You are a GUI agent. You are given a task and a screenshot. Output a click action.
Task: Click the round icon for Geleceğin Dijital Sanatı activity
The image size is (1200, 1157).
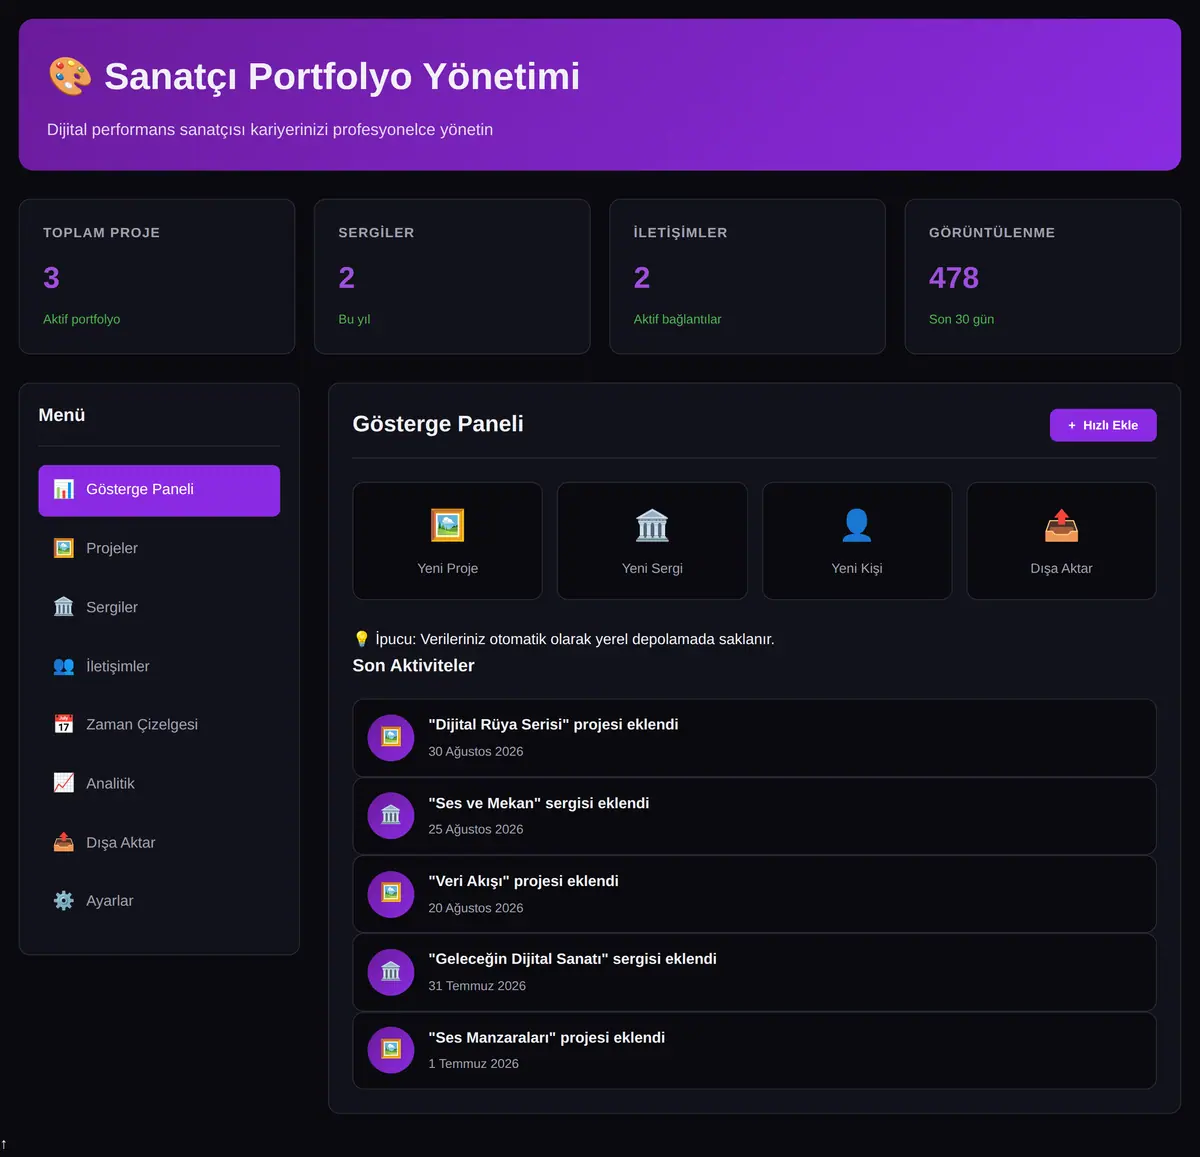click(x=391, y=972)
